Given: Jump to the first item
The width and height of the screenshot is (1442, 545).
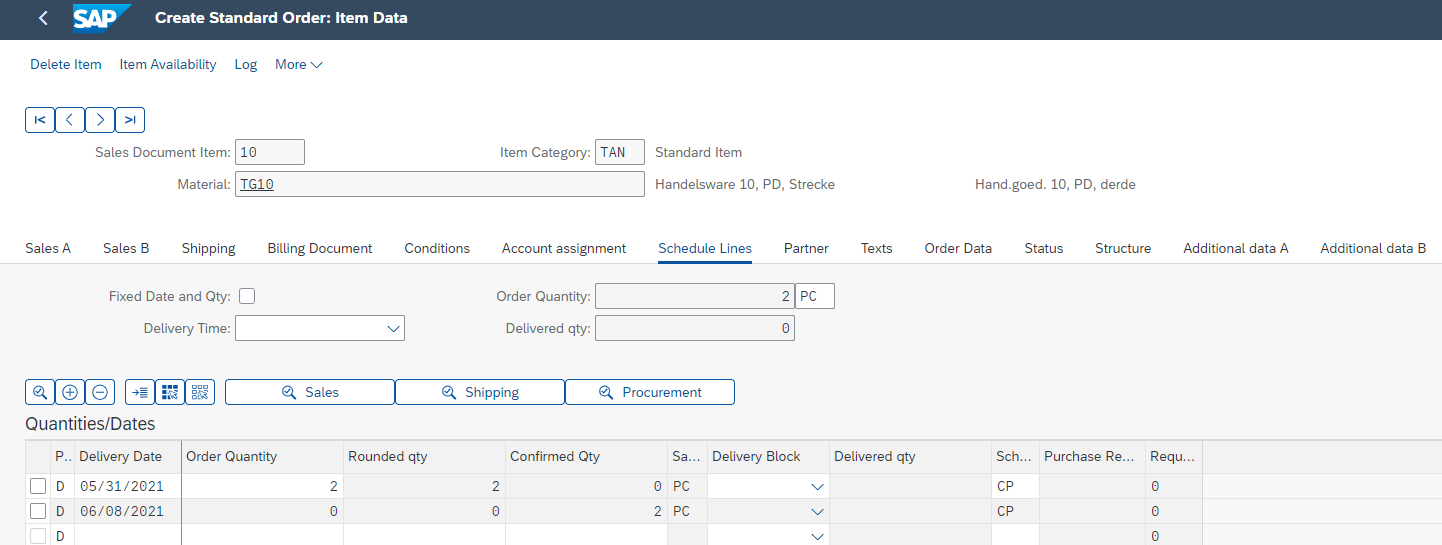Looking at the screenshot, I should click(x=40, y=120).
